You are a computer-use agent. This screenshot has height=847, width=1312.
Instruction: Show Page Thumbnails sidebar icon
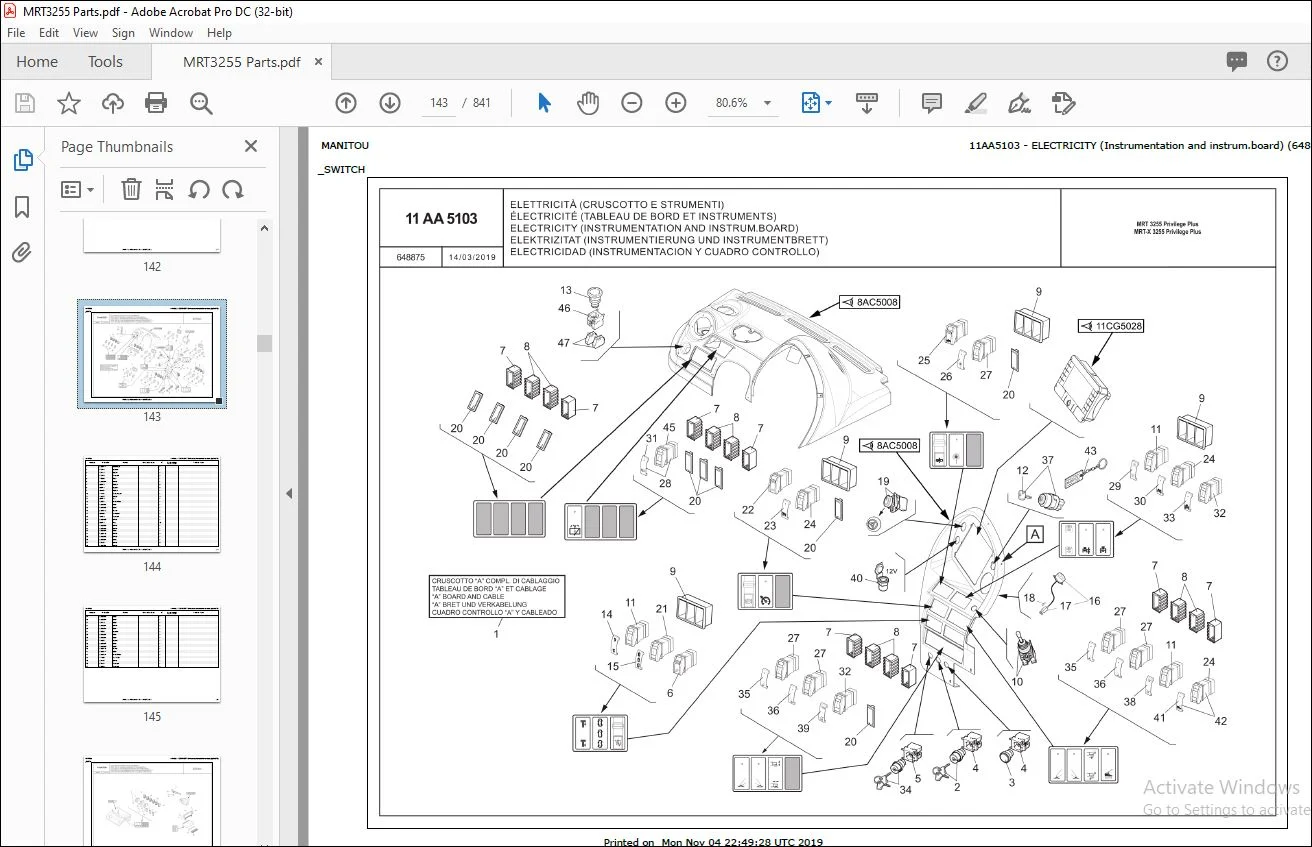coord(22,160)
